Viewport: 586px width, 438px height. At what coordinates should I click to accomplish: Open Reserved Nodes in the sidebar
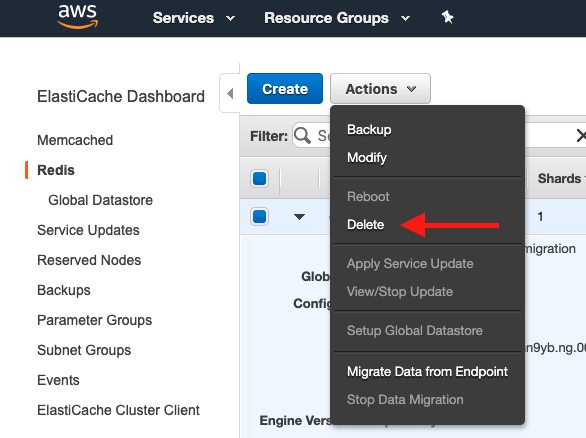pos(89,260)
